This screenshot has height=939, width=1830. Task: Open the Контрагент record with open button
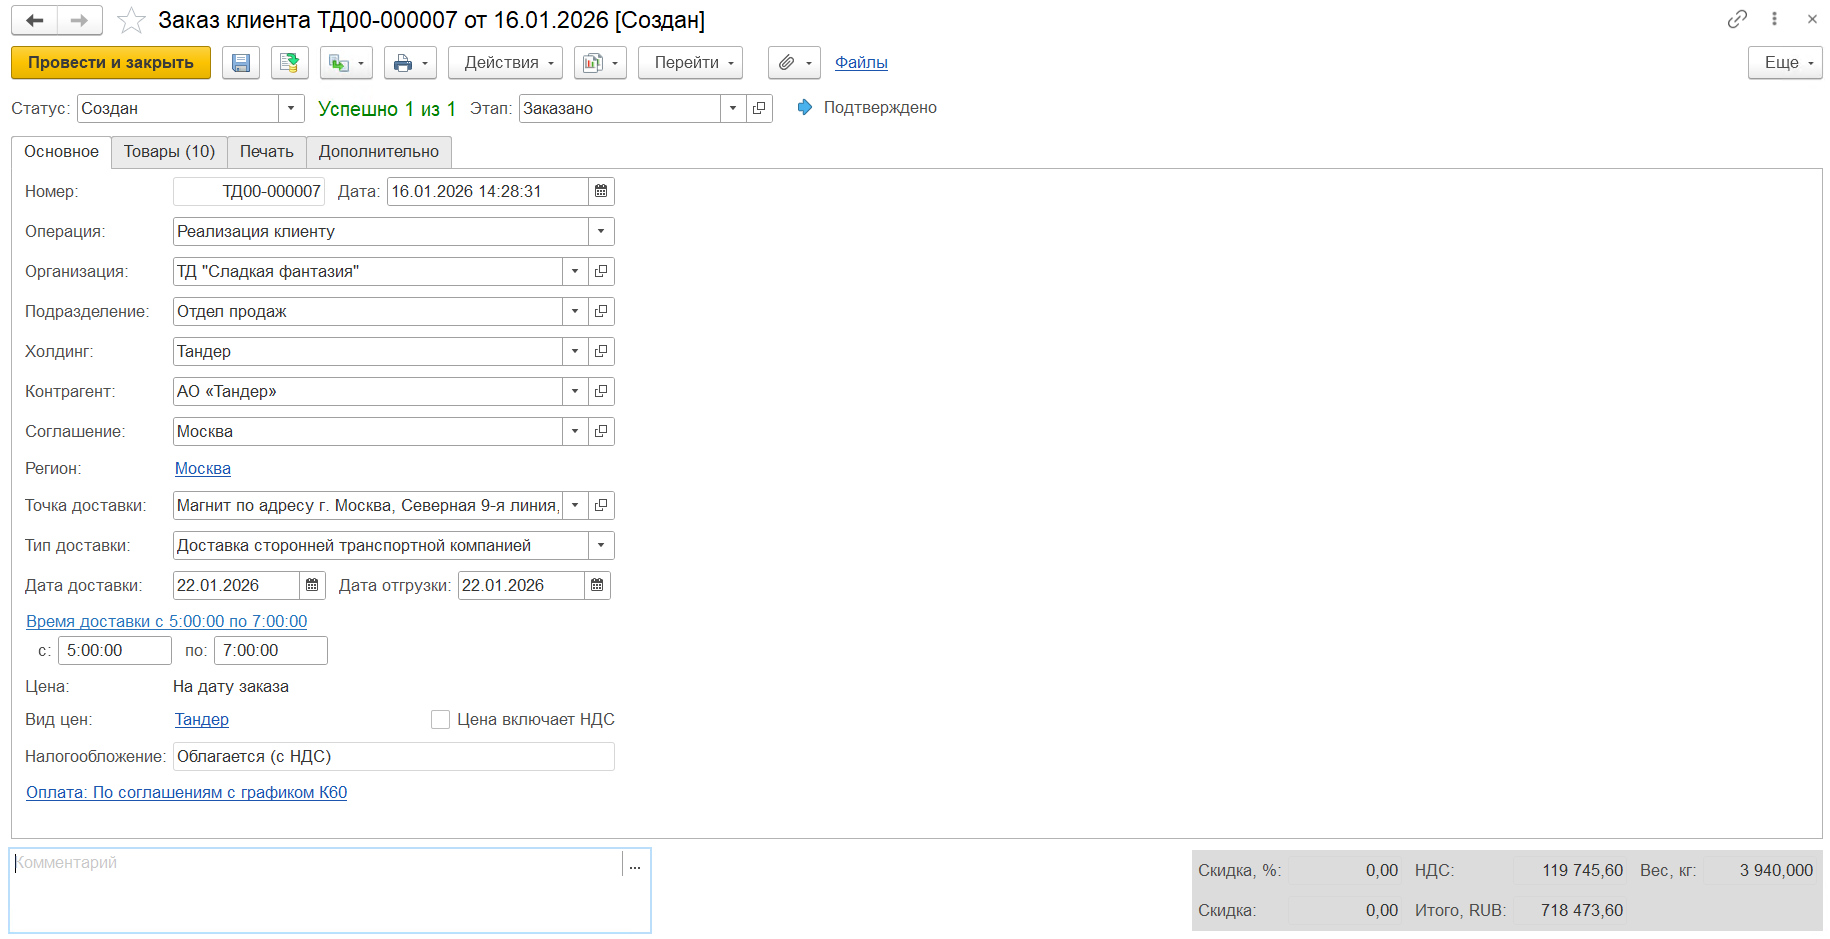pos(601,392)
